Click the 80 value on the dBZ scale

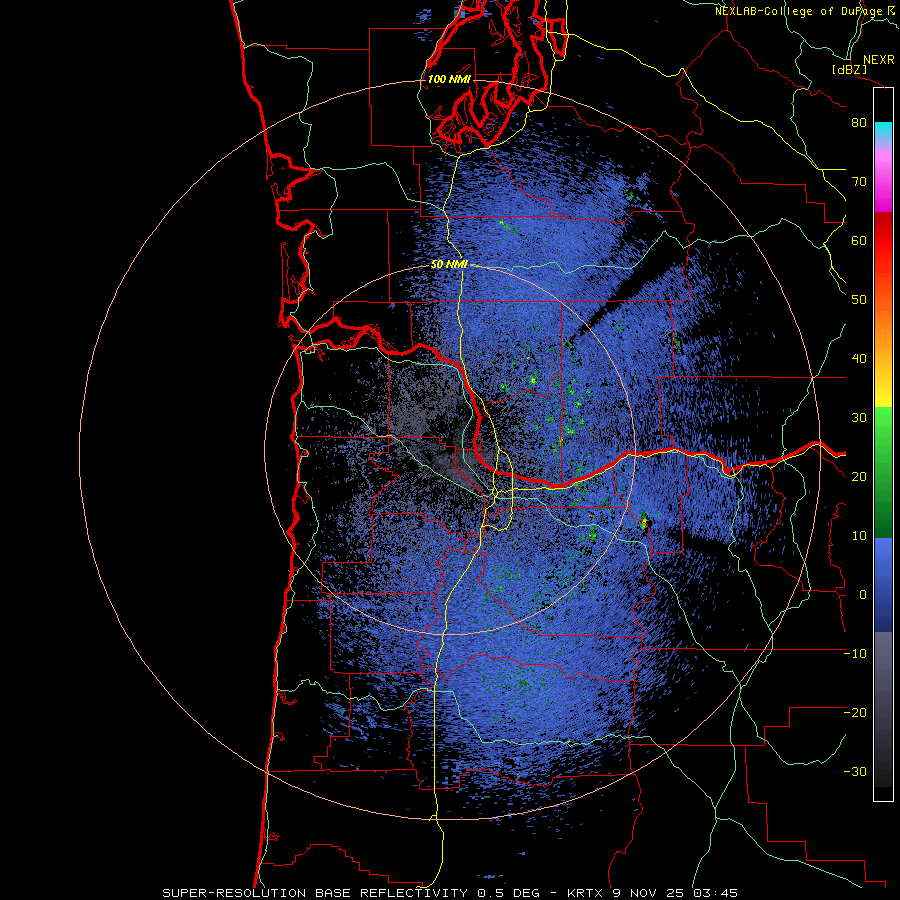pos(859,123)
